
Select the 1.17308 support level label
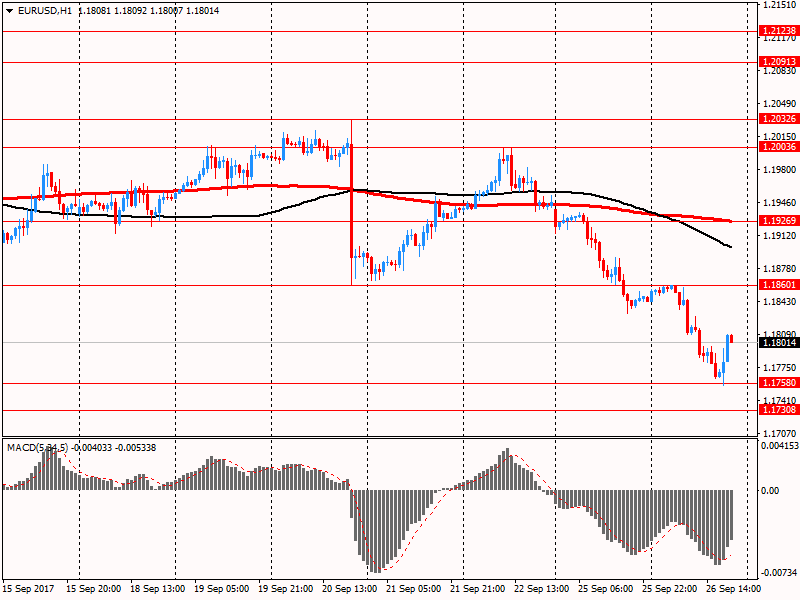pos(779,410)
